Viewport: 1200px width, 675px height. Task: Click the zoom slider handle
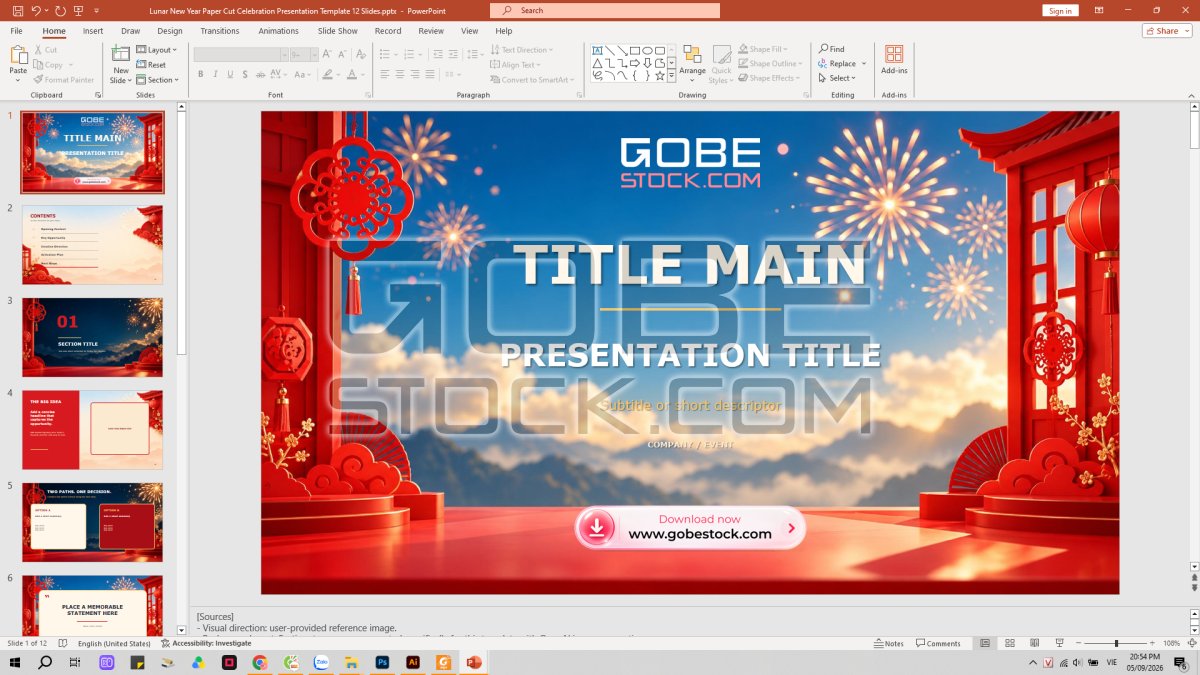coord(1117,643)
